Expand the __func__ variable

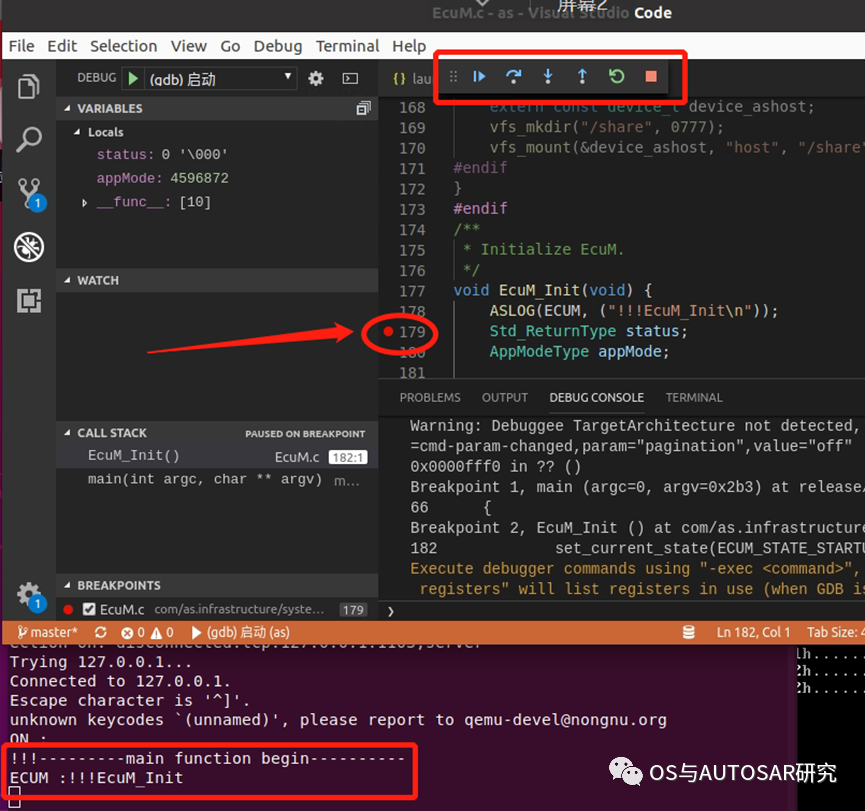pyautogui.click(x=84, y=202)
